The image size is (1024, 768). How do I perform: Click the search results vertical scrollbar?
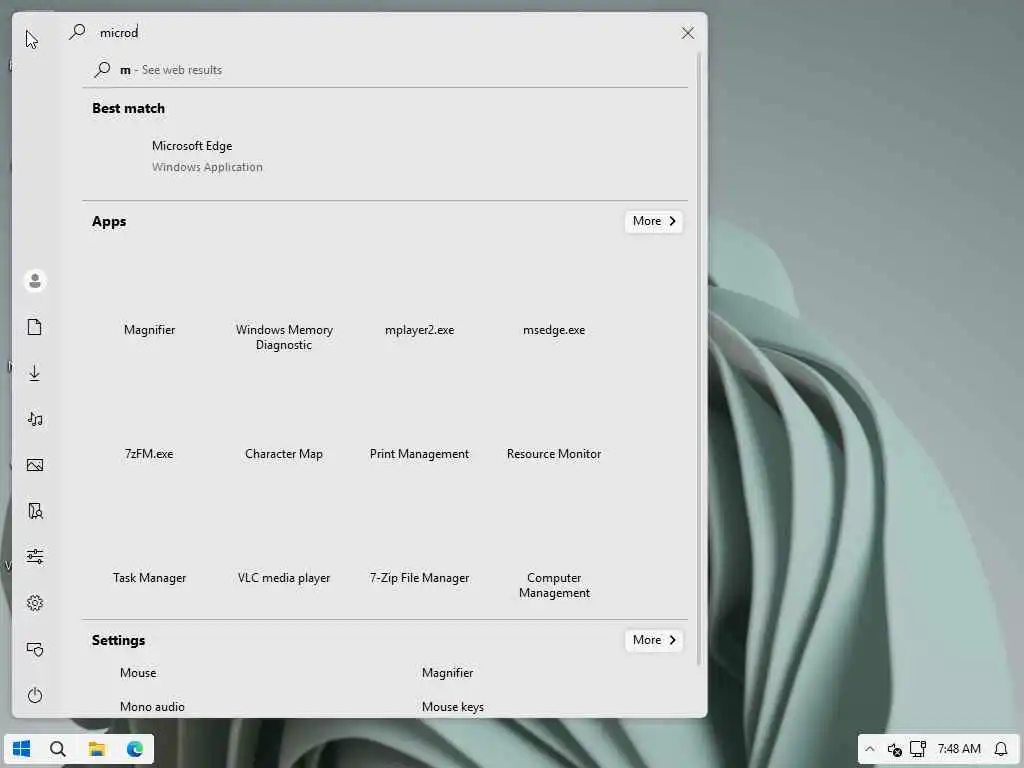[x=699, y=359]
